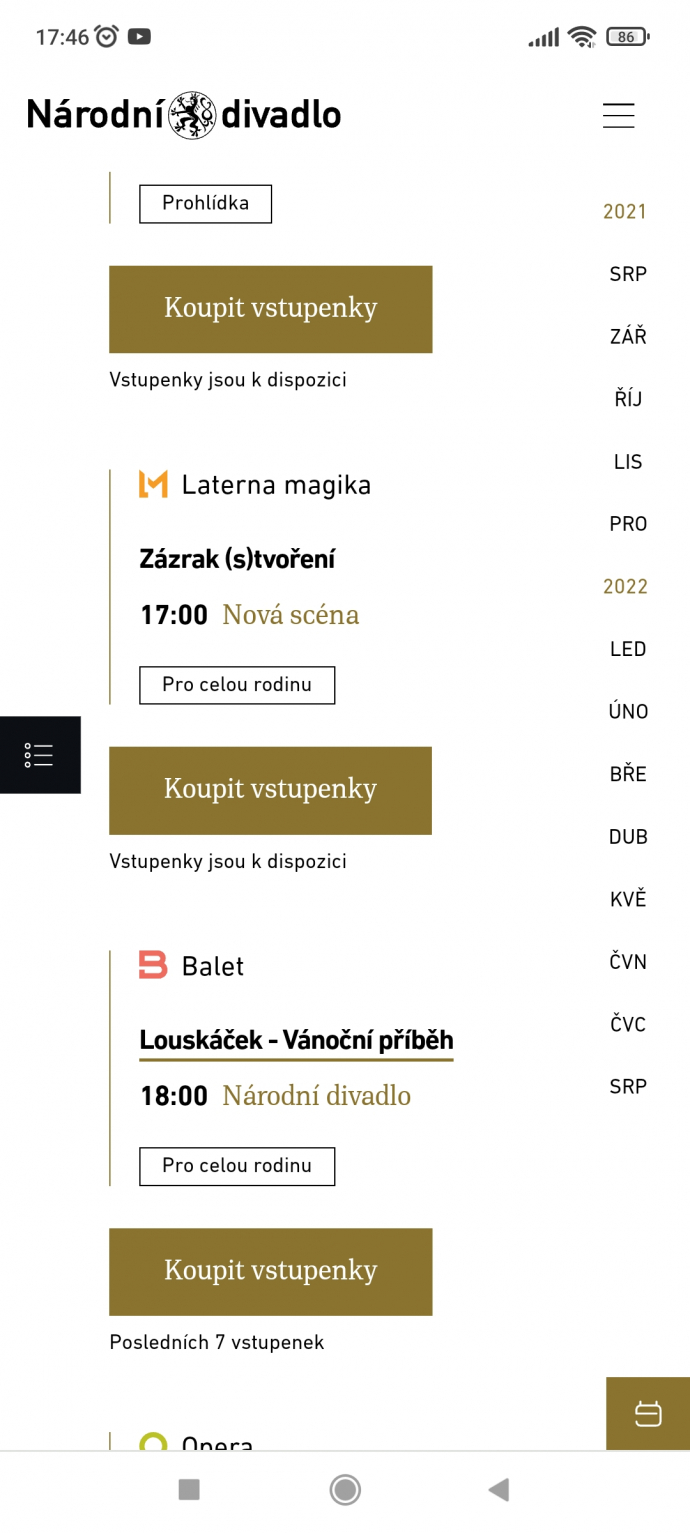Open the hamburger menu
This screenshot has height=1533, width=690.
618,115
